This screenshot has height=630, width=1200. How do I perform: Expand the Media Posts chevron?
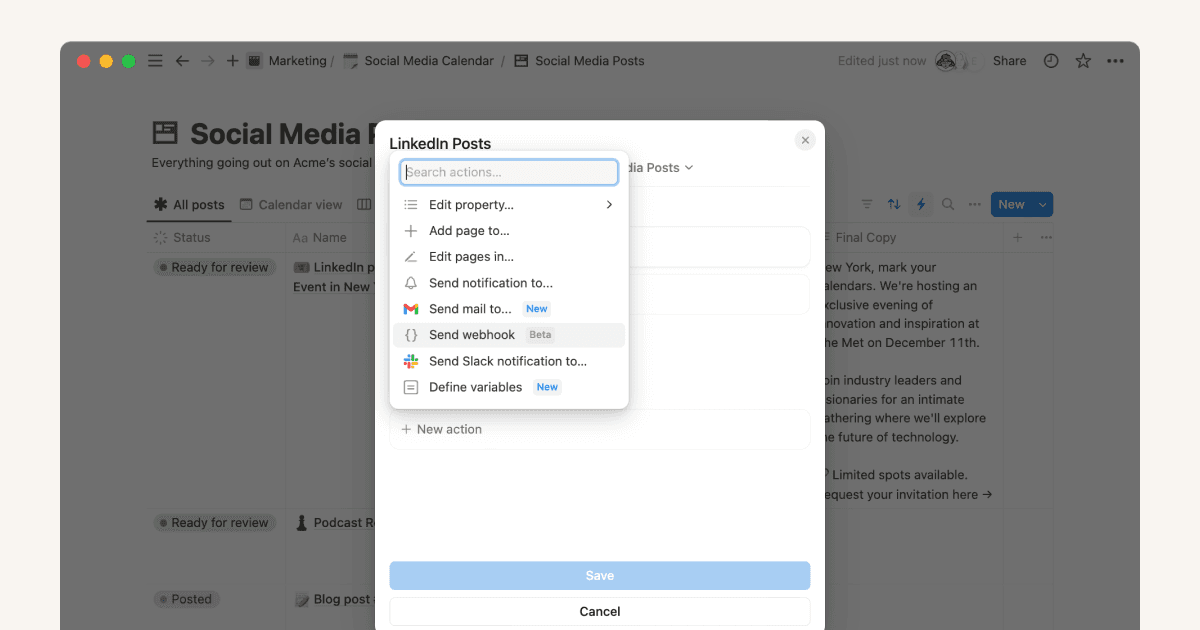[x=687, y=167]
